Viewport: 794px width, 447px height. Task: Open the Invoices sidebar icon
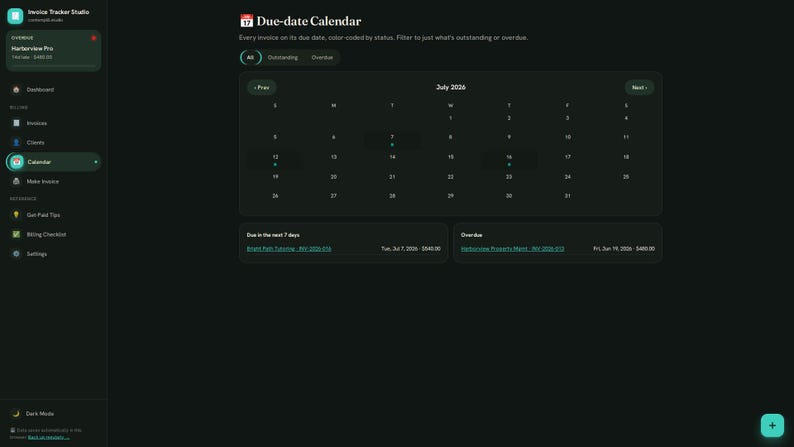coord(16,123)
